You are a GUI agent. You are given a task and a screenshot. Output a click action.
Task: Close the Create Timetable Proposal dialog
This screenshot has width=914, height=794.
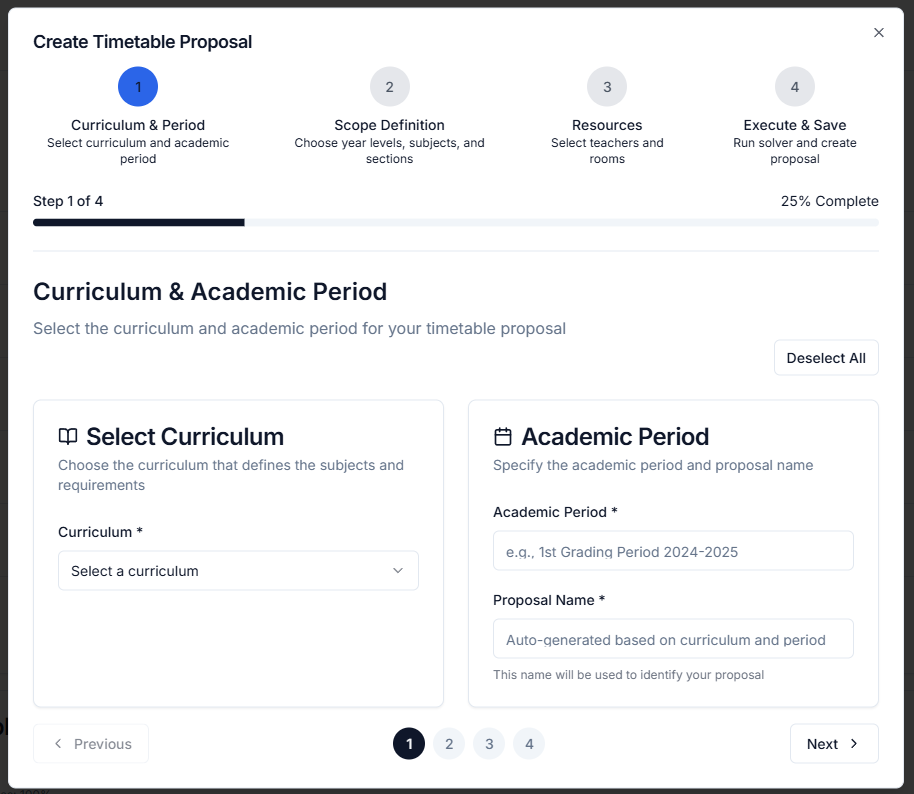tap(879, 33)
